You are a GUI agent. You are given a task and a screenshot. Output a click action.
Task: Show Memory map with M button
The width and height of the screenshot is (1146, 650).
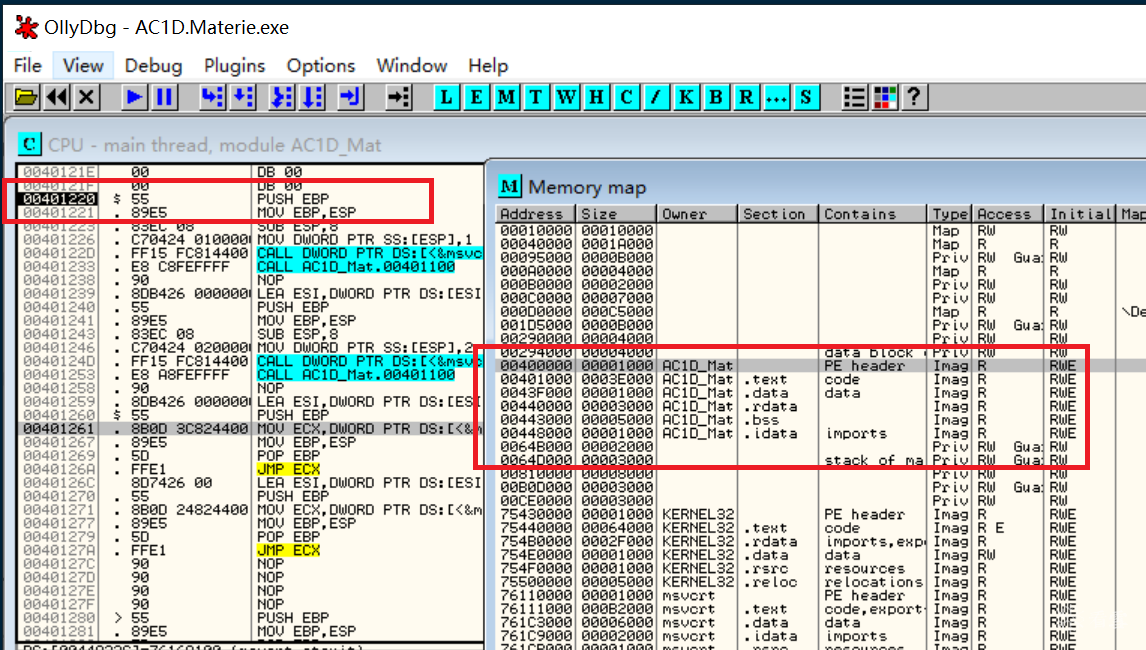pos(506,97)
